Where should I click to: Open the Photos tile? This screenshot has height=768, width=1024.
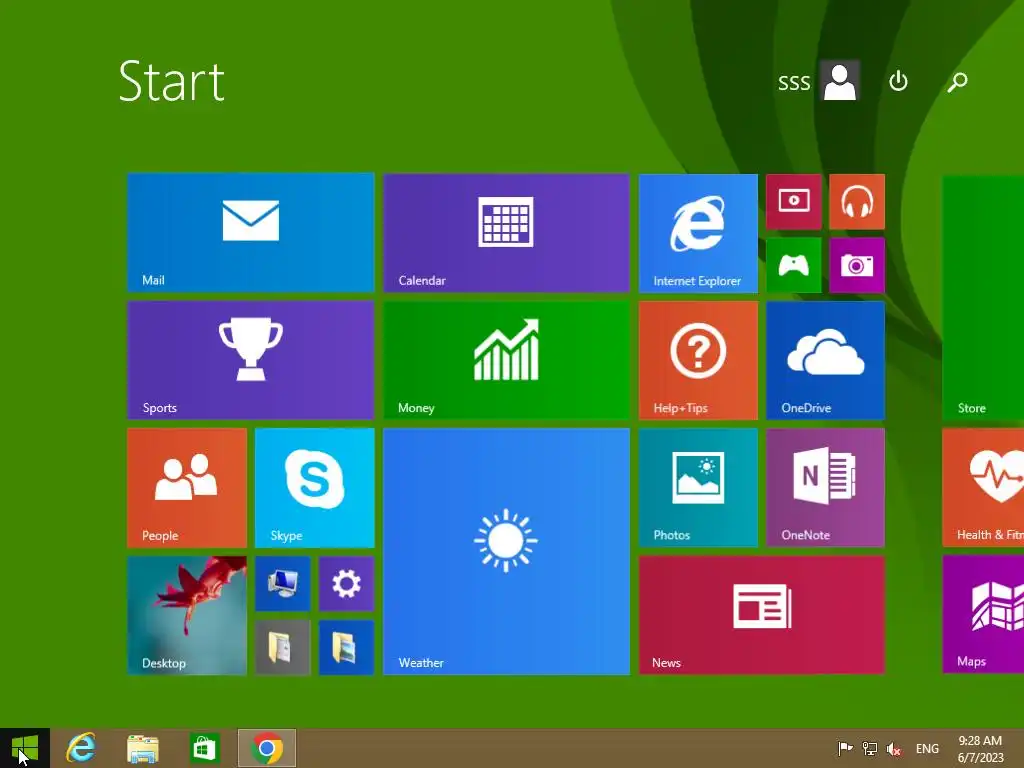[698, 488]
